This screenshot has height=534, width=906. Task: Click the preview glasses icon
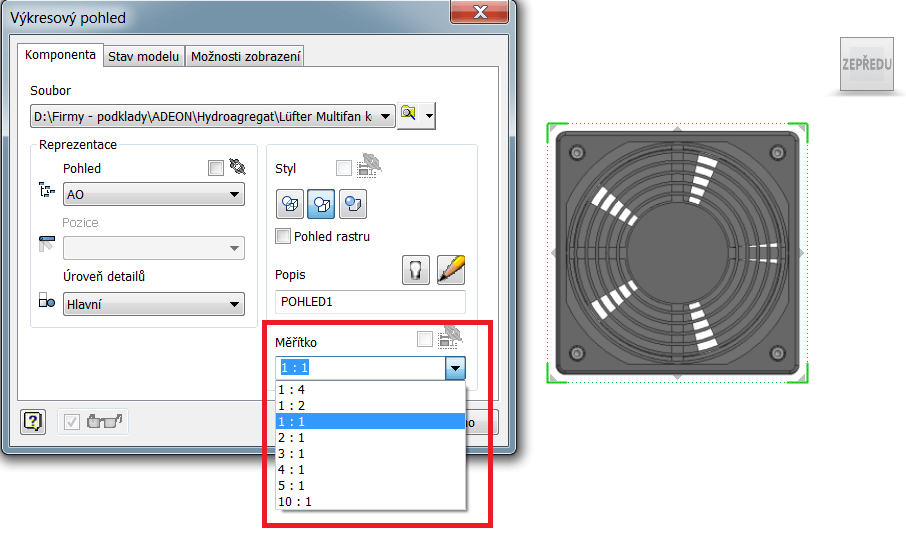tap(105, 421)
